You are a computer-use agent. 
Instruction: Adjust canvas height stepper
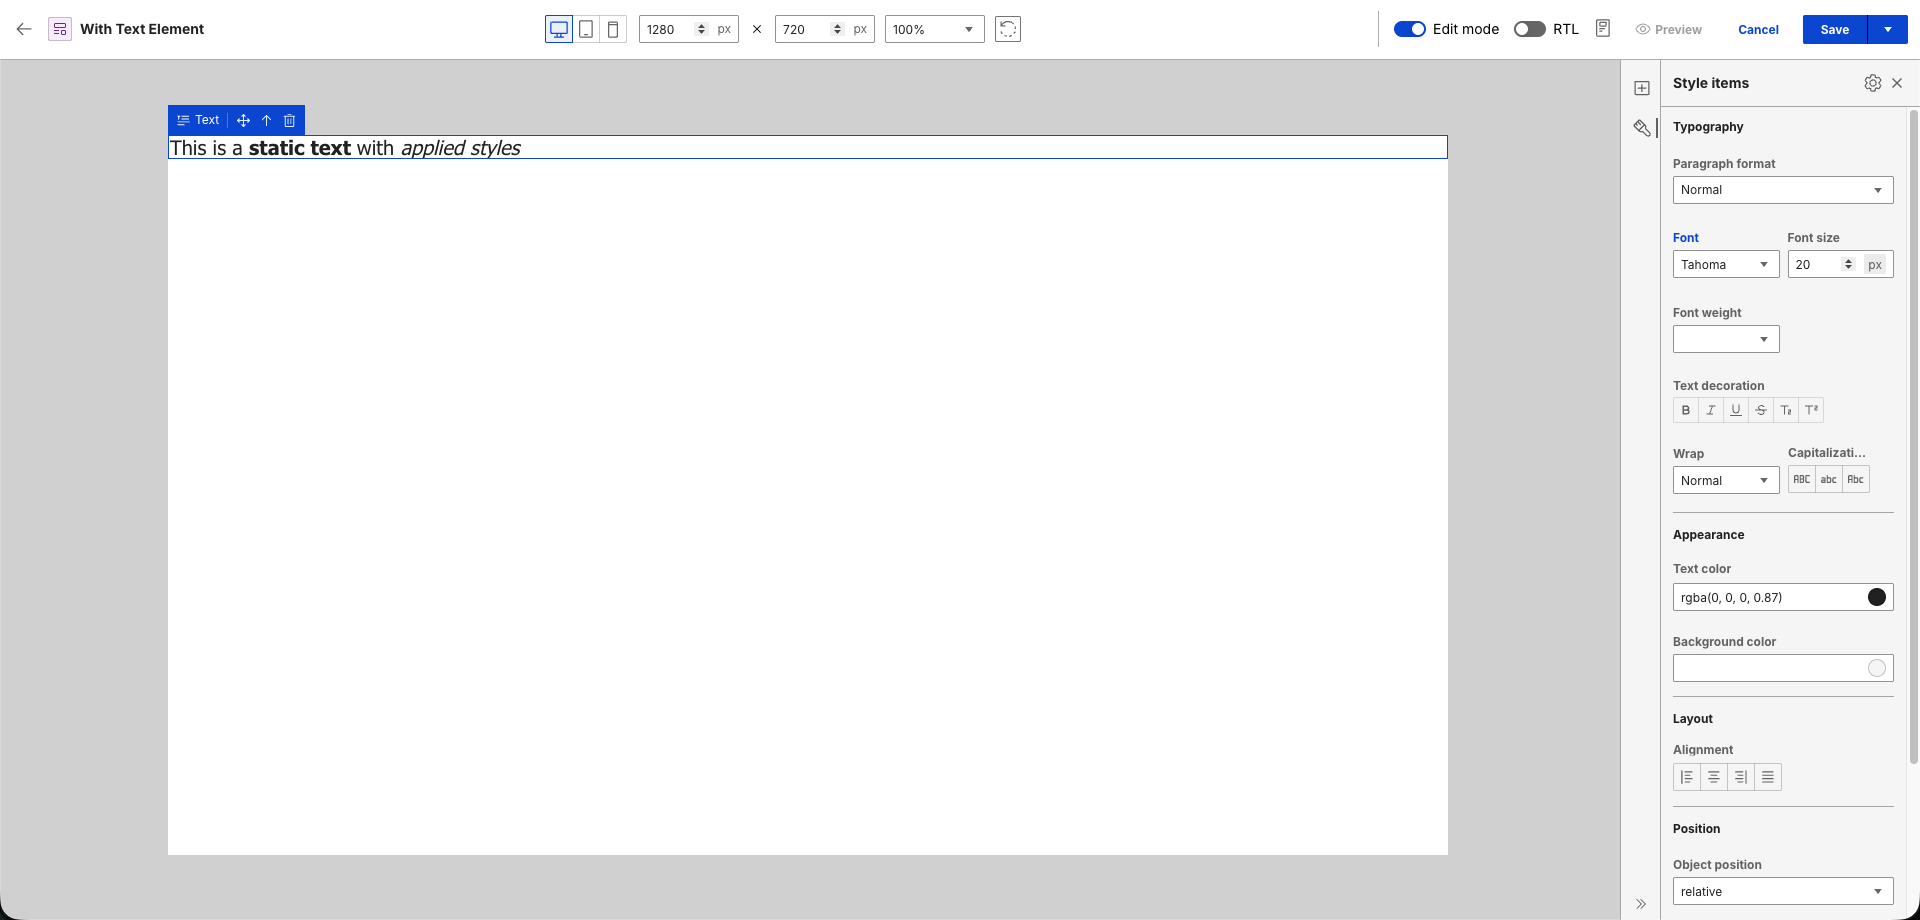click(837, 29)
